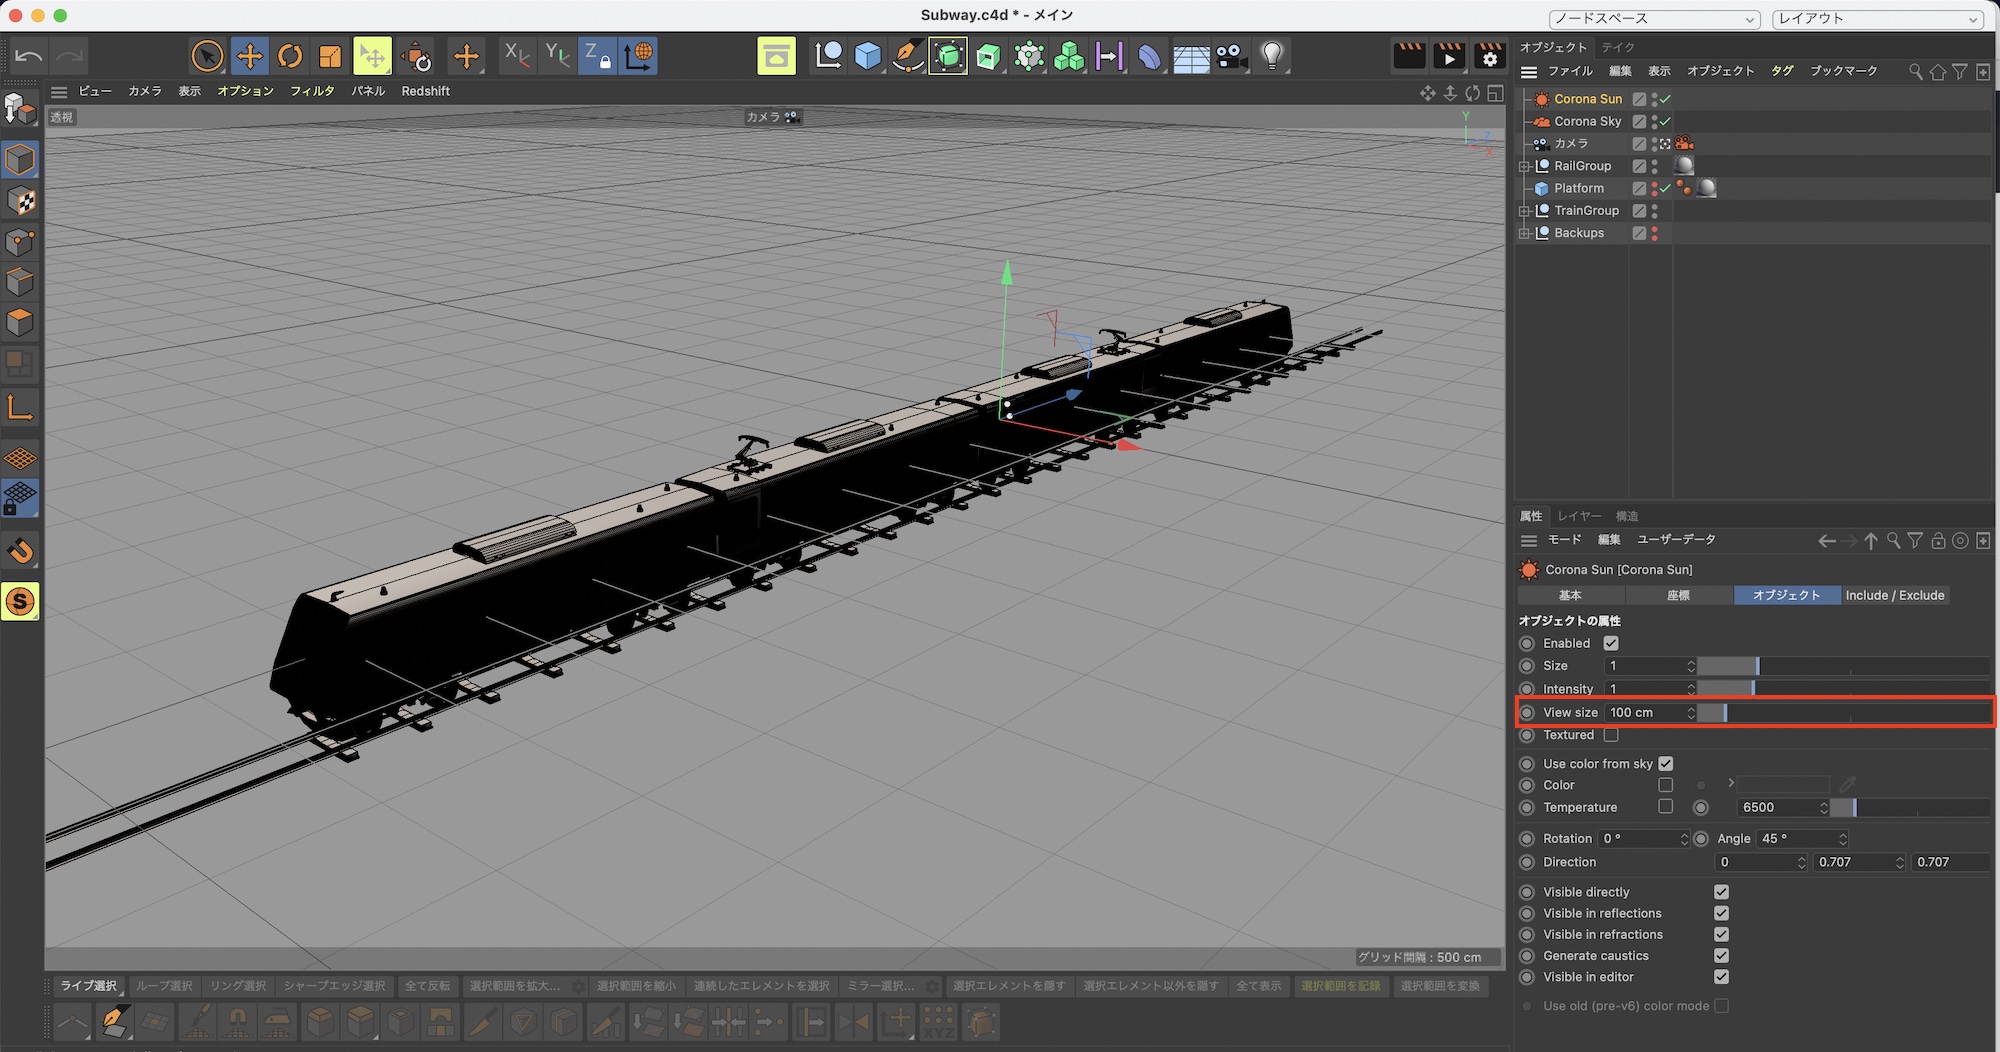This screenshot has width=2000, height=1052.
Task: Add a light with the bulb icon
Action: click(x=1272, y=56)
